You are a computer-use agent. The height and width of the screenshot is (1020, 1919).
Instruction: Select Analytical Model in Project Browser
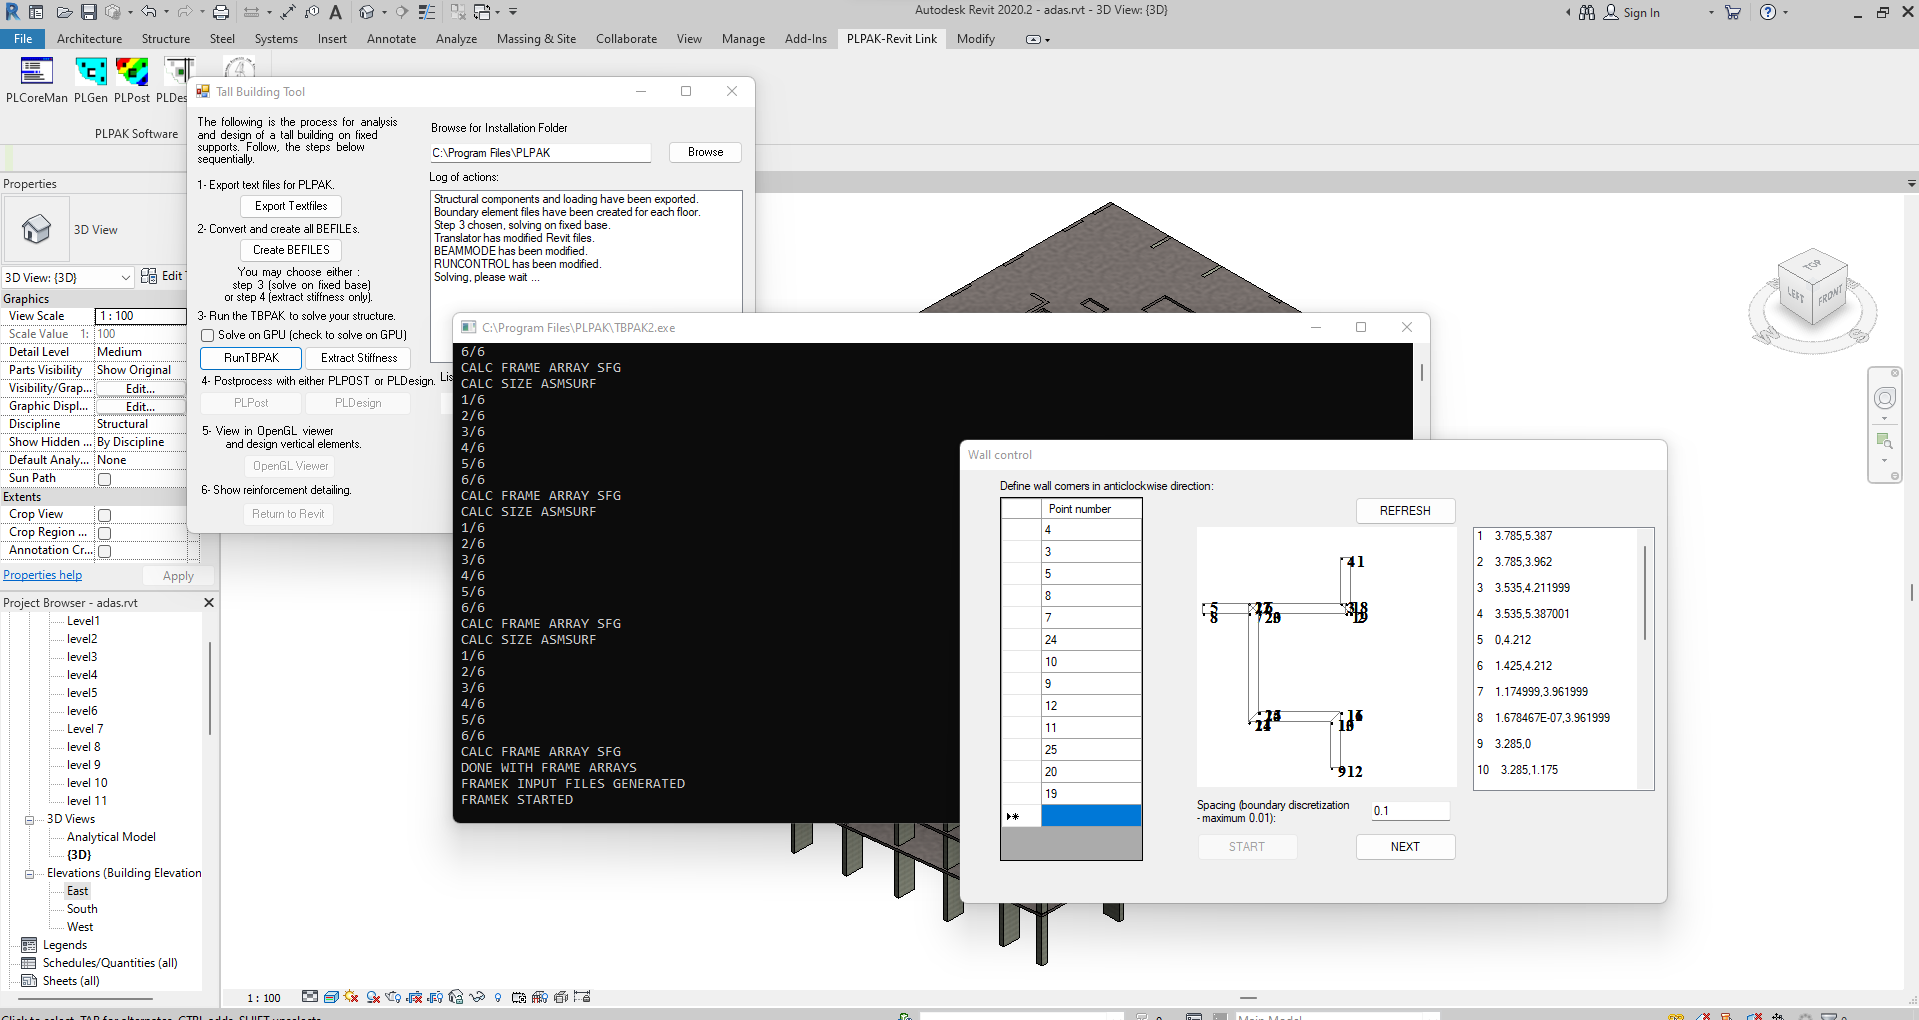(x=111, y=837)
